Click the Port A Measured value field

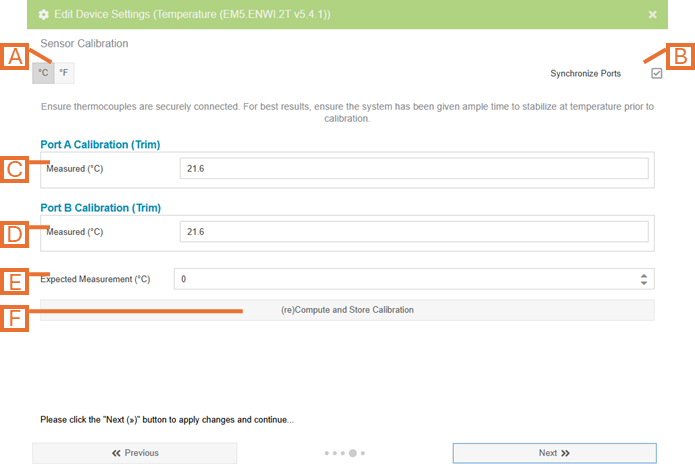click(414, 169)
